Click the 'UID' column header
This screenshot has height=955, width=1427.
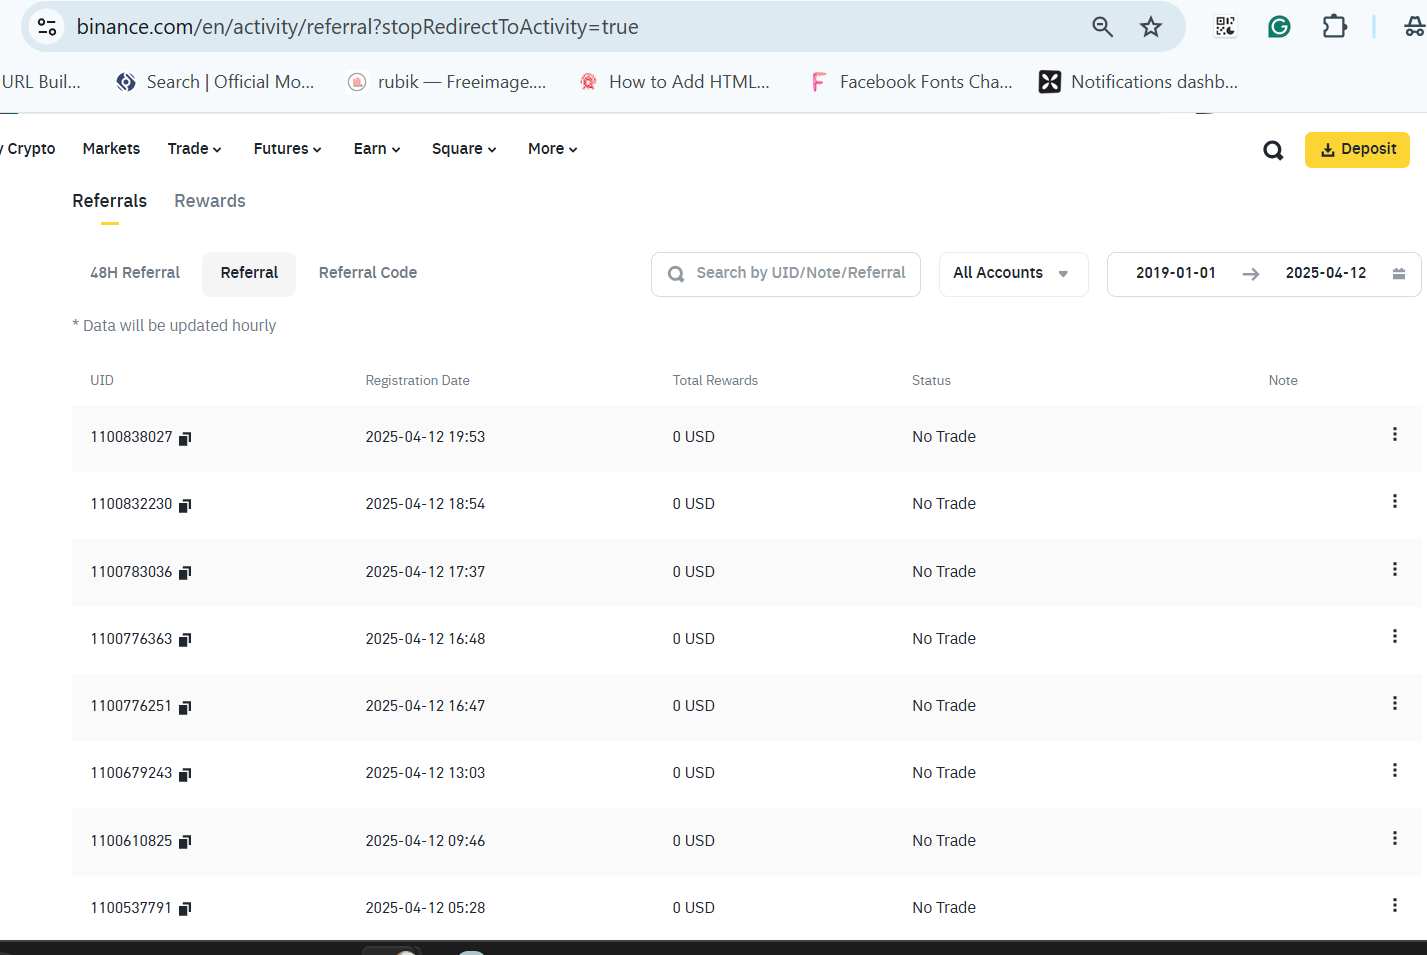(102, 381)
